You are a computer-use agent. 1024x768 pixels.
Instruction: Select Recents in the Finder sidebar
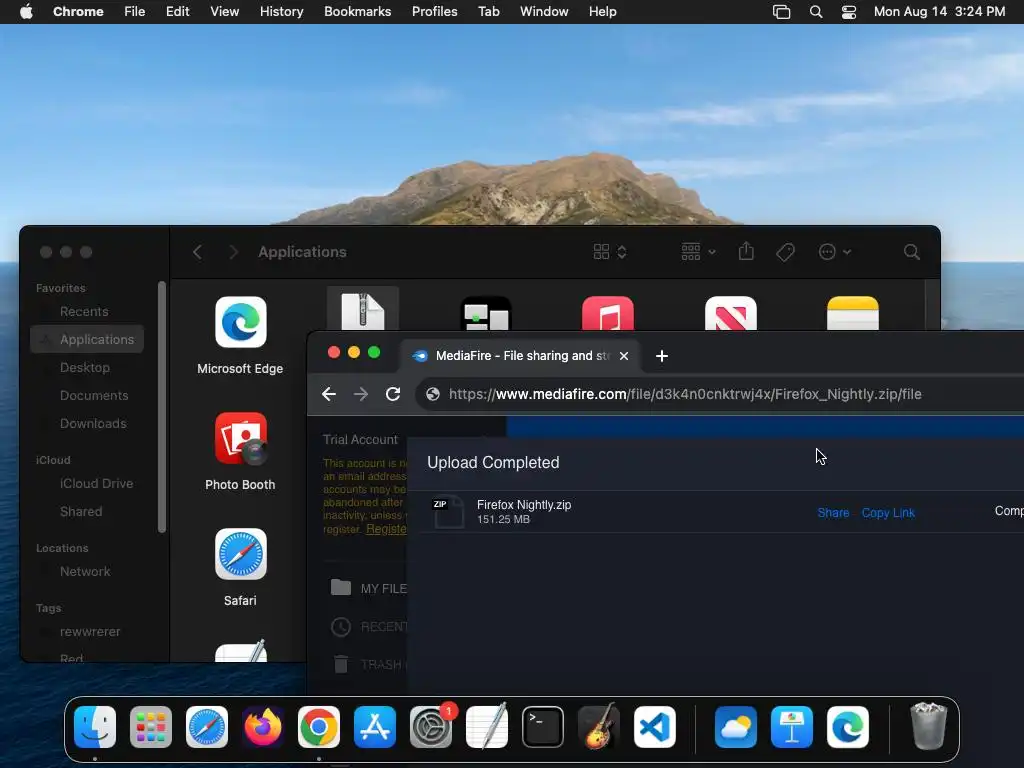84,312
